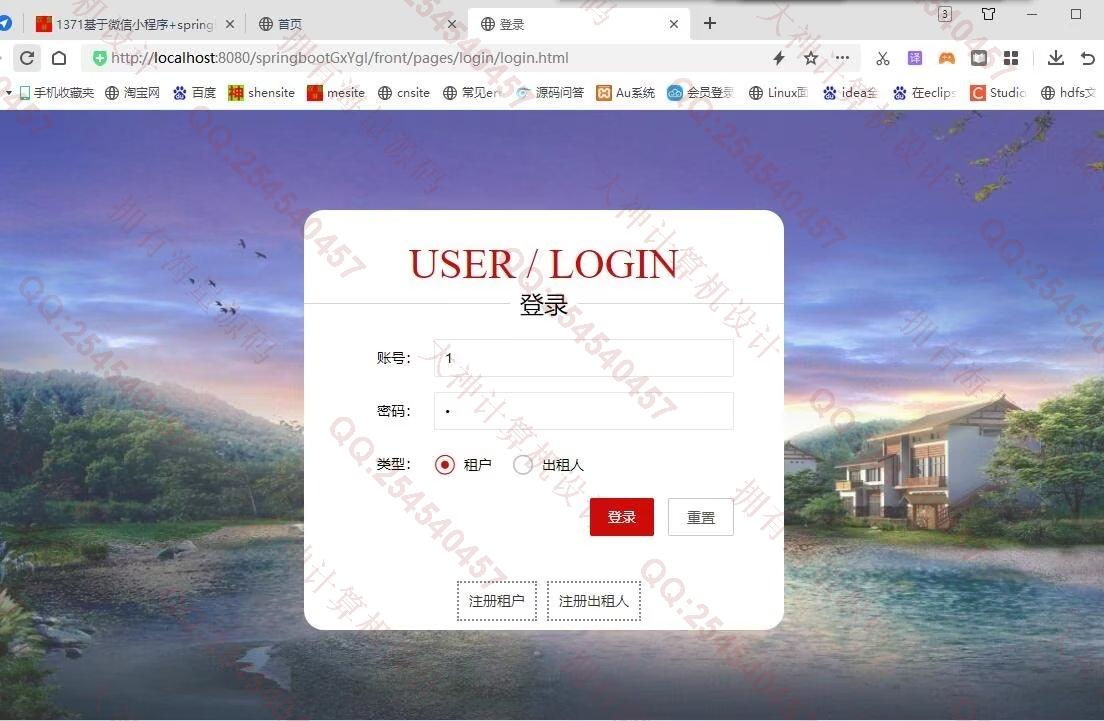Viewport: 1104px width, 721px height.
Task: Click the 注册出租人 register button
Action: pos(594,601)
